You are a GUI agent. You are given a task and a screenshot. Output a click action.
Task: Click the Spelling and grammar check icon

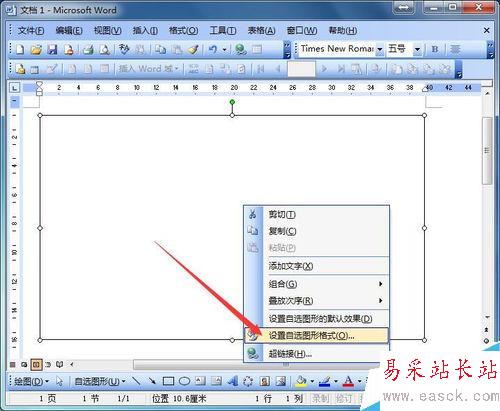[x=124, y=50]
